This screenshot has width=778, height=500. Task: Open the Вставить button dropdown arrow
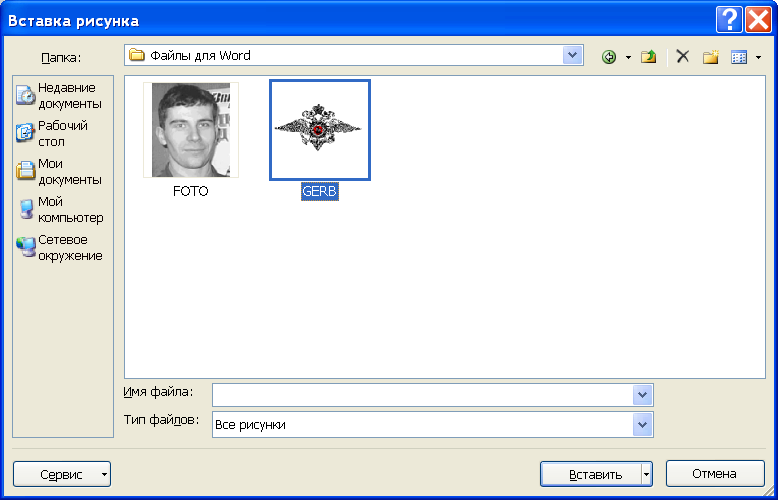[647, 474]
